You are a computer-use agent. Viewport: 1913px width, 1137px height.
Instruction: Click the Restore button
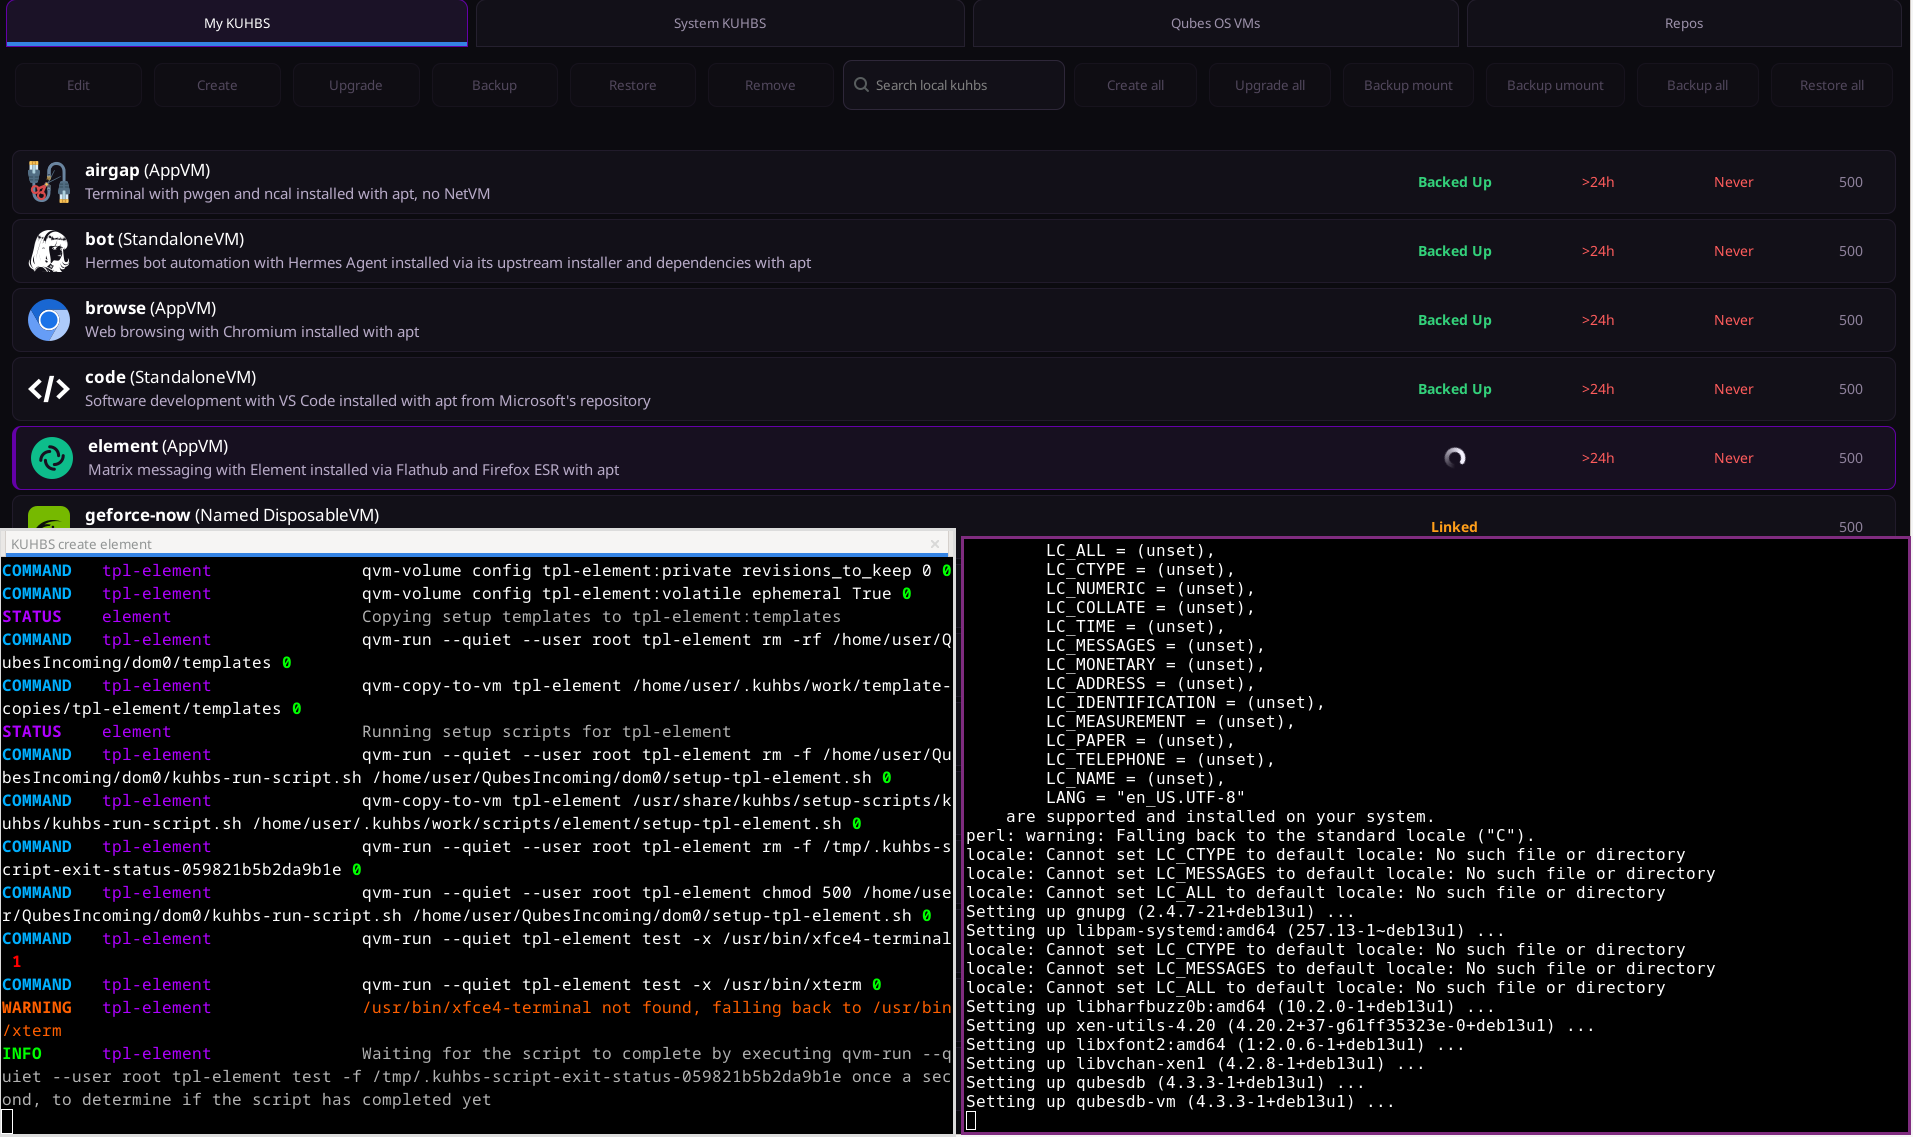(x=633, y=85)
